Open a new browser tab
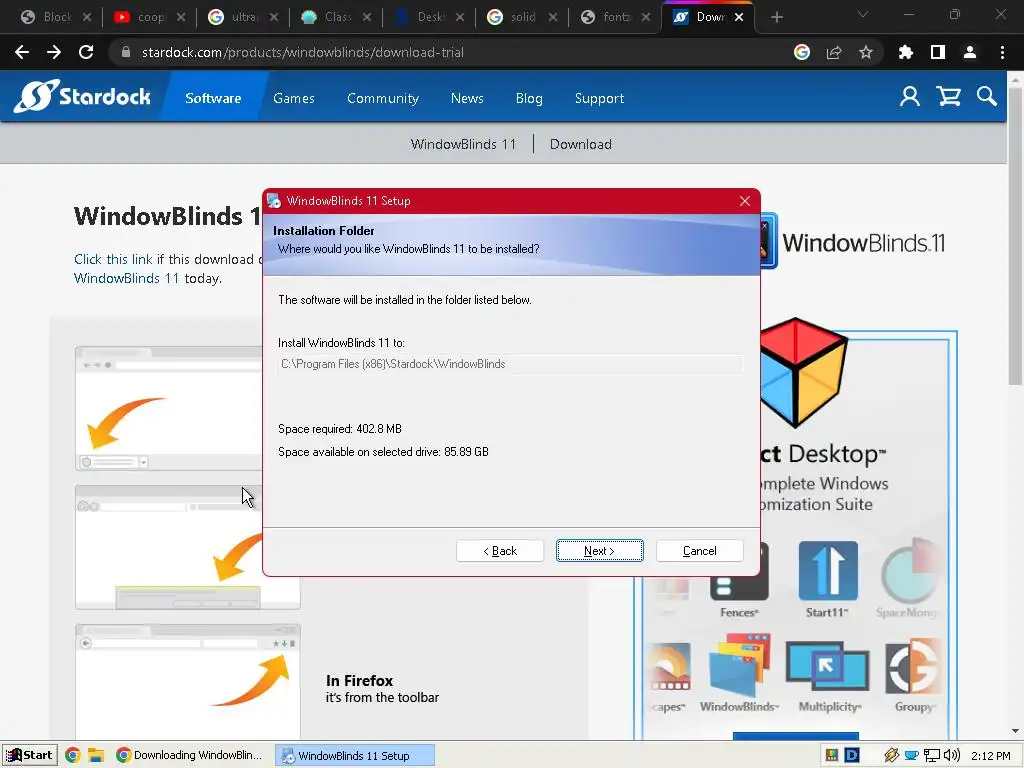The image size is (1024, 768). (776, 17)
